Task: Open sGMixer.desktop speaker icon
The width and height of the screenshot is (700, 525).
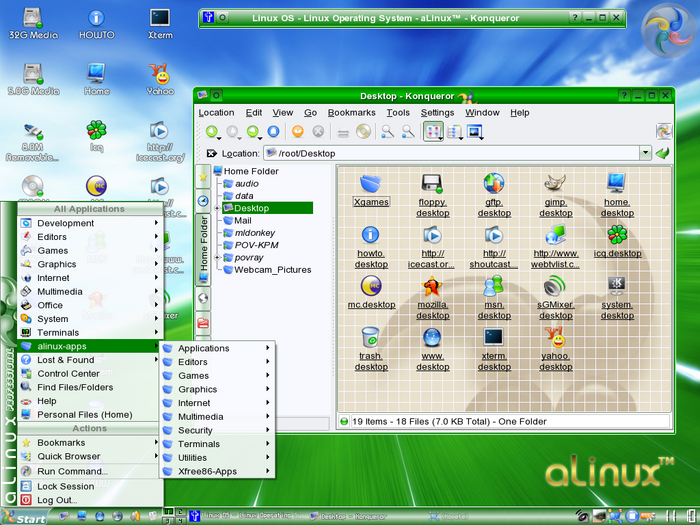Action: pos(555,298)
